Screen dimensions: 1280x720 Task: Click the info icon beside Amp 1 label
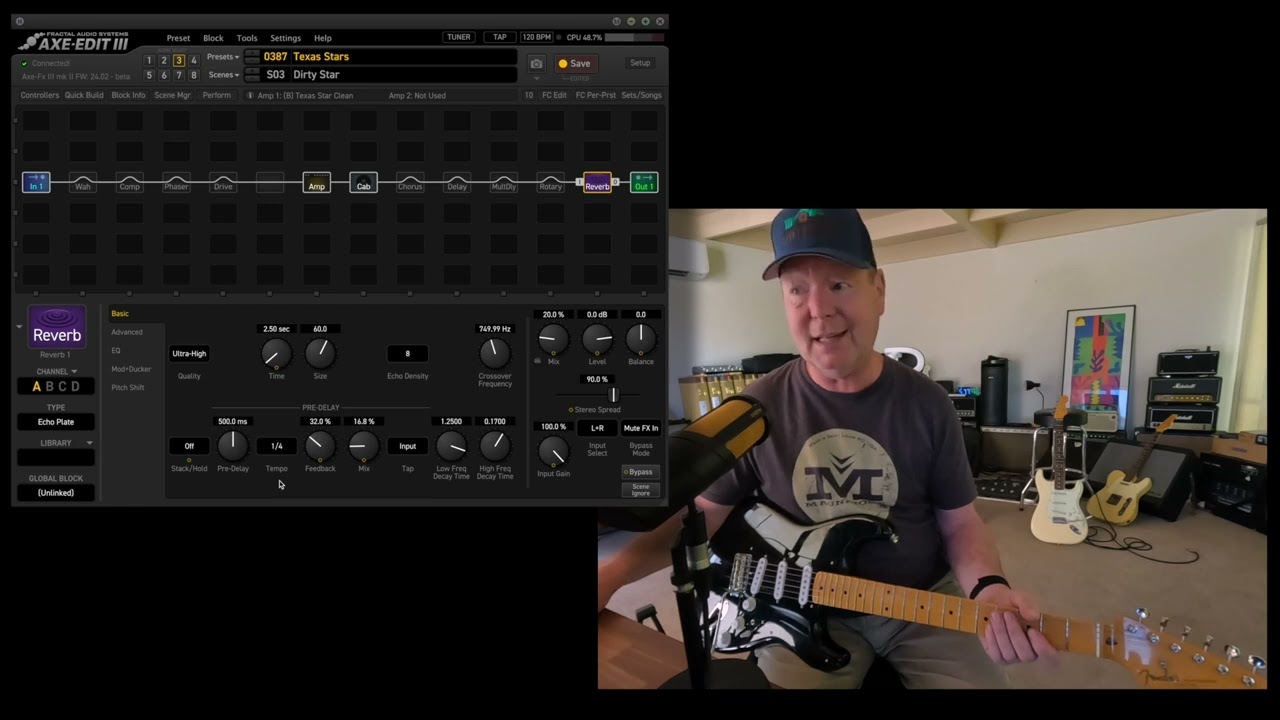click(250, 95)
